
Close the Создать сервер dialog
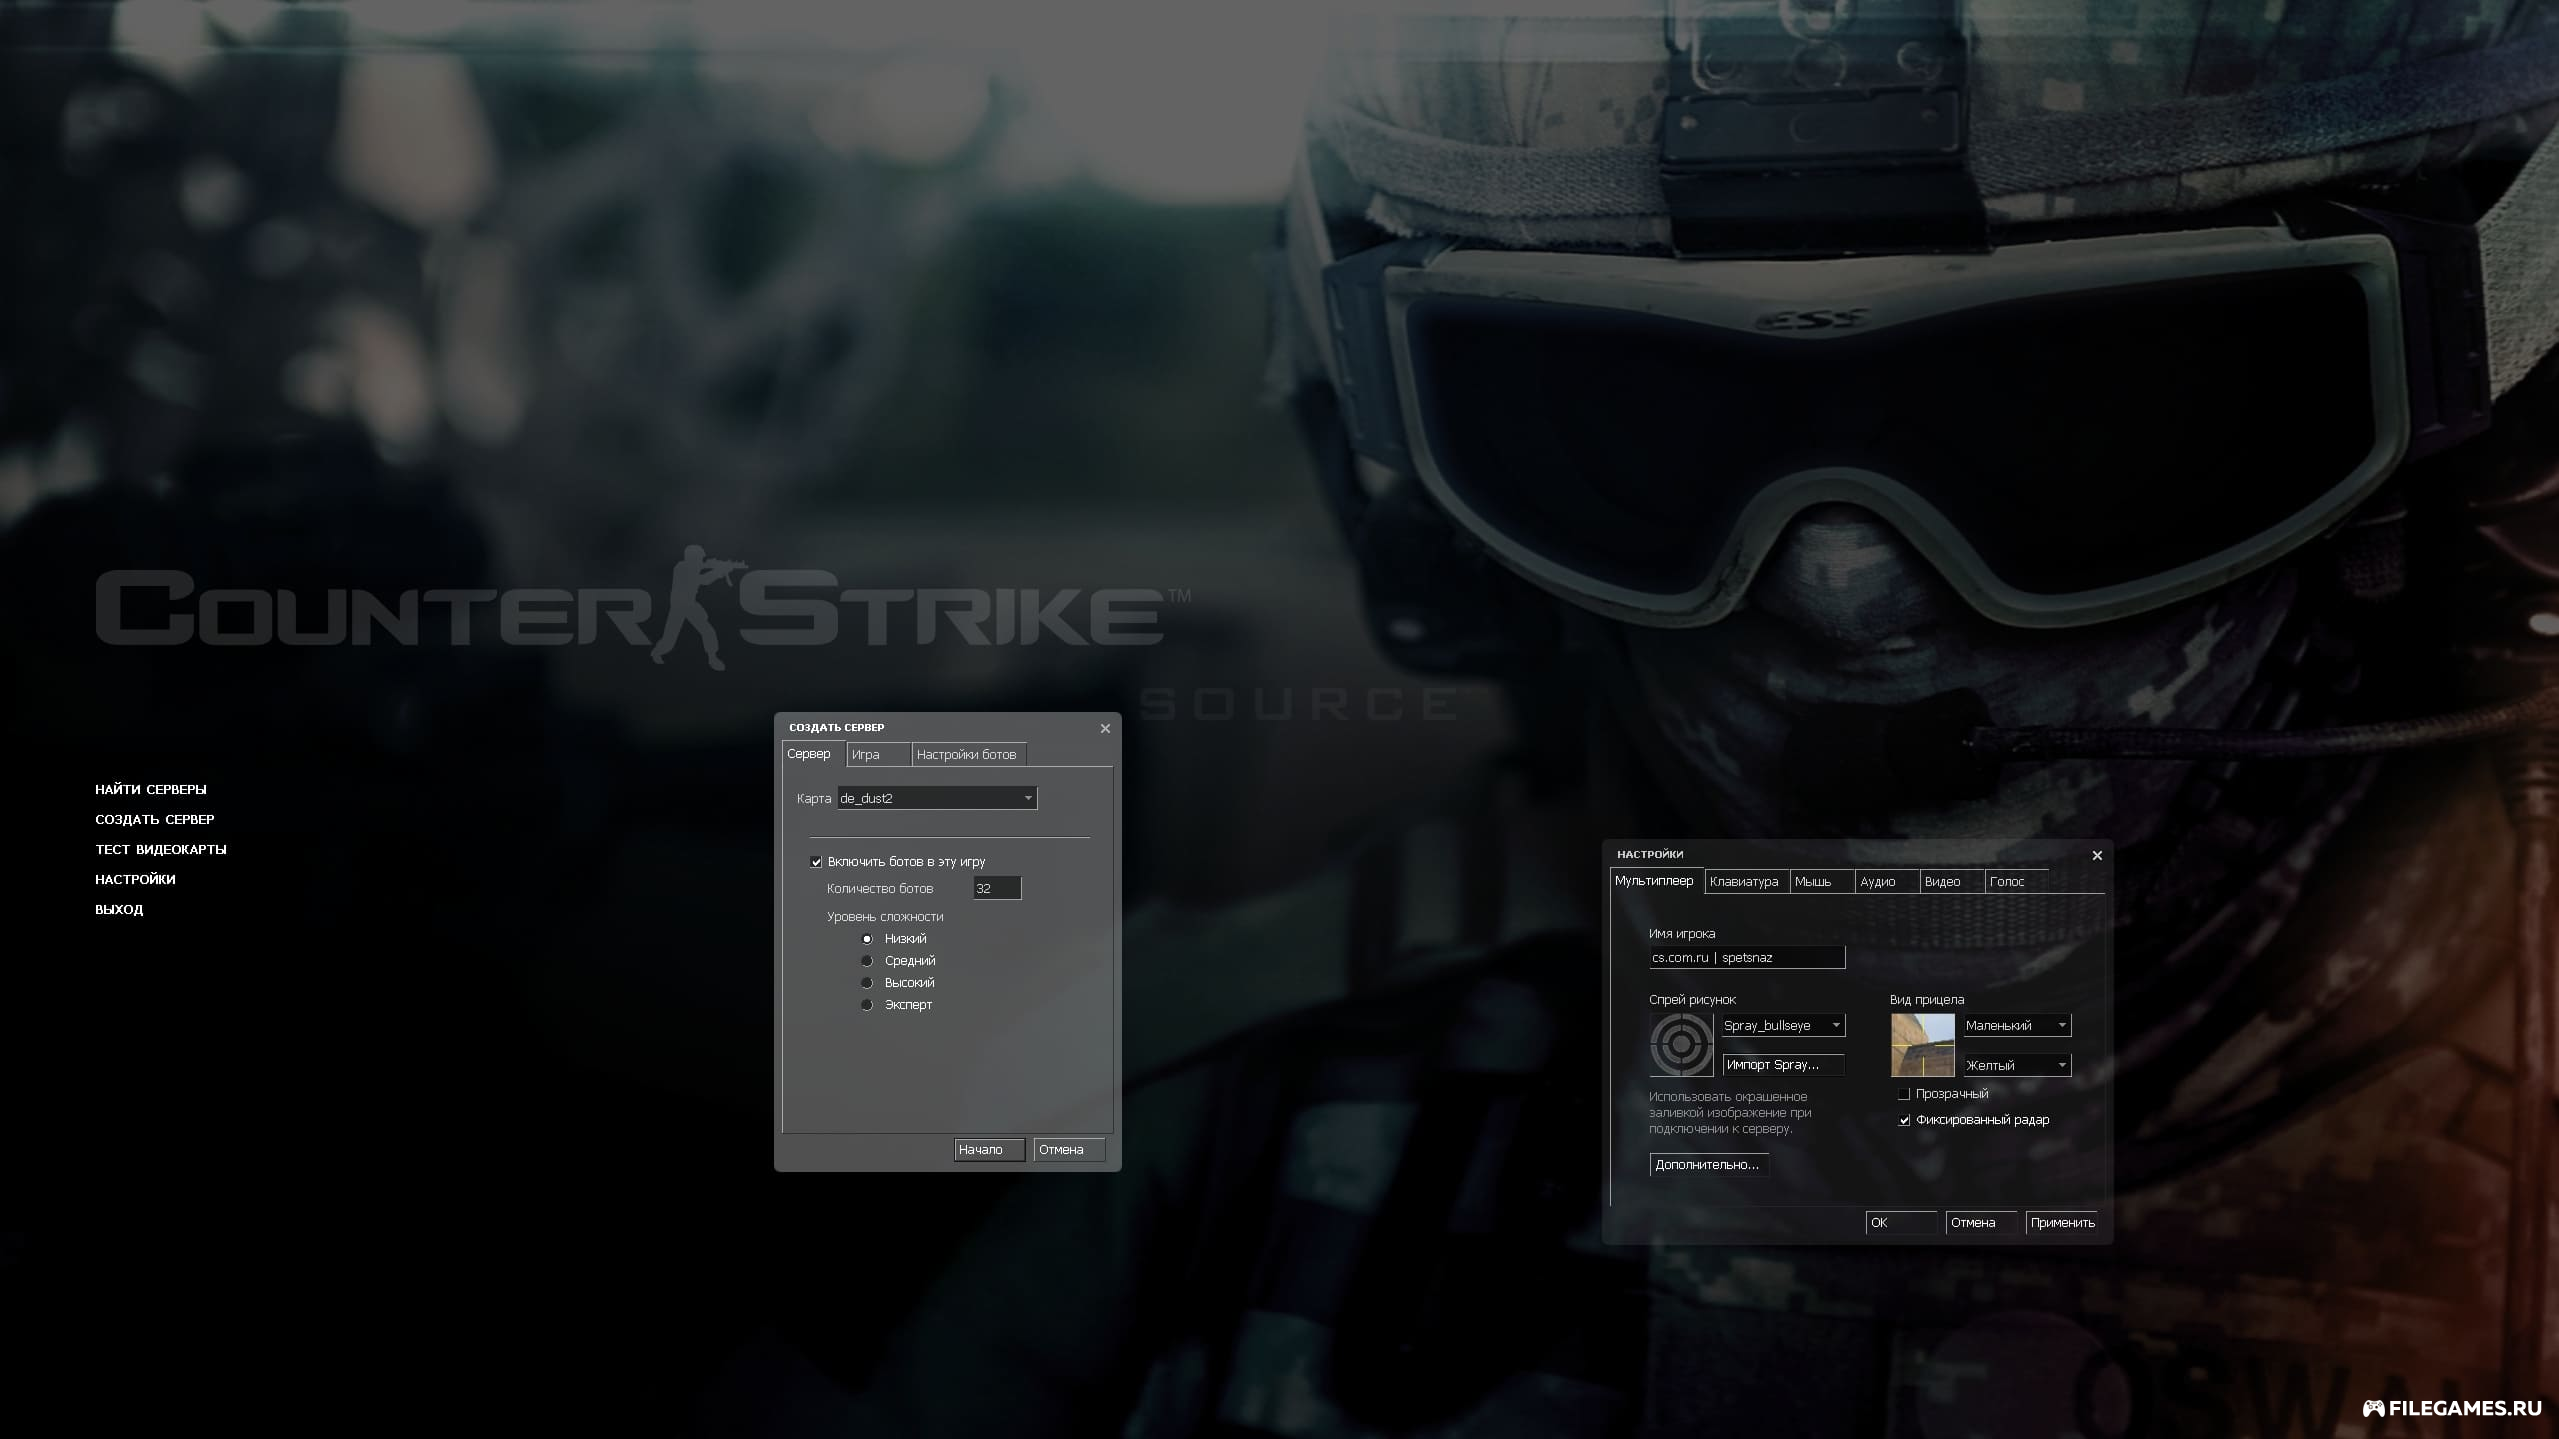1105,728
